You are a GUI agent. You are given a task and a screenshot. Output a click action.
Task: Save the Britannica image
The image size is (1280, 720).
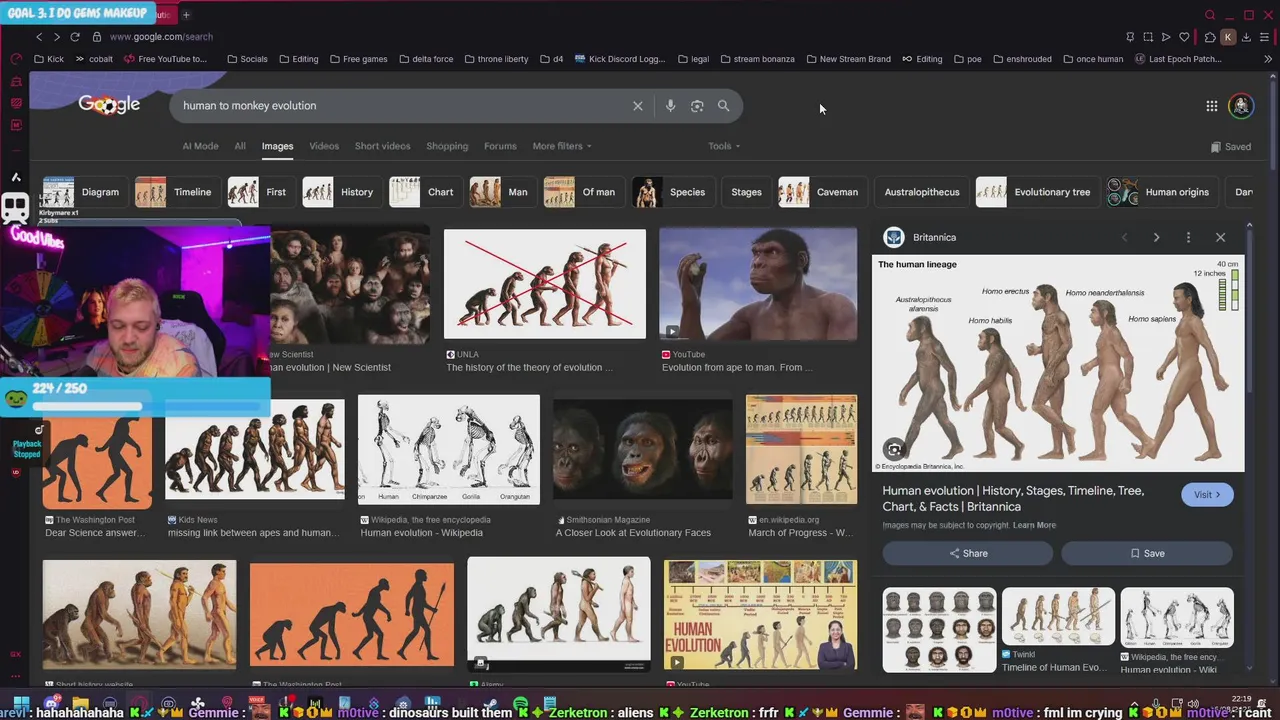pyautogui.click(x=1147, y=553)
